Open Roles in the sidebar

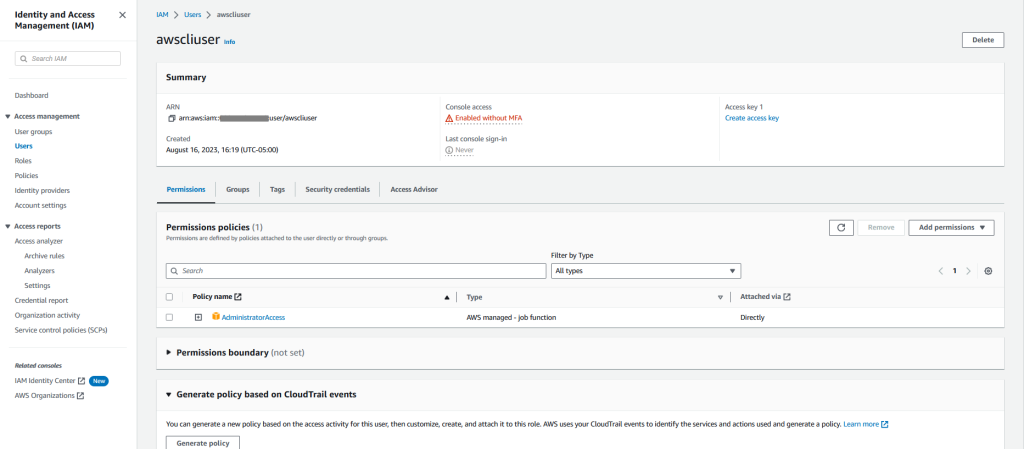23,161
